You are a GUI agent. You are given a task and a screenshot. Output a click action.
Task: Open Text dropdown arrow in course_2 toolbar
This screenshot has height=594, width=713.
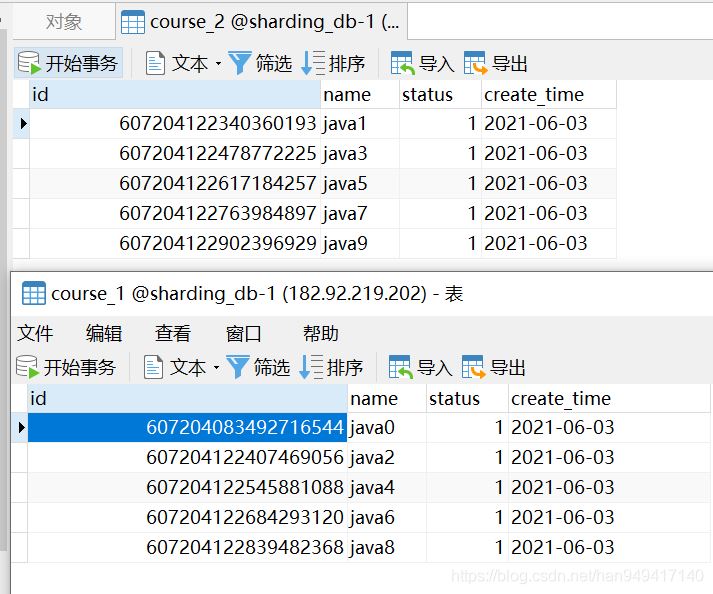coord(218,63)
